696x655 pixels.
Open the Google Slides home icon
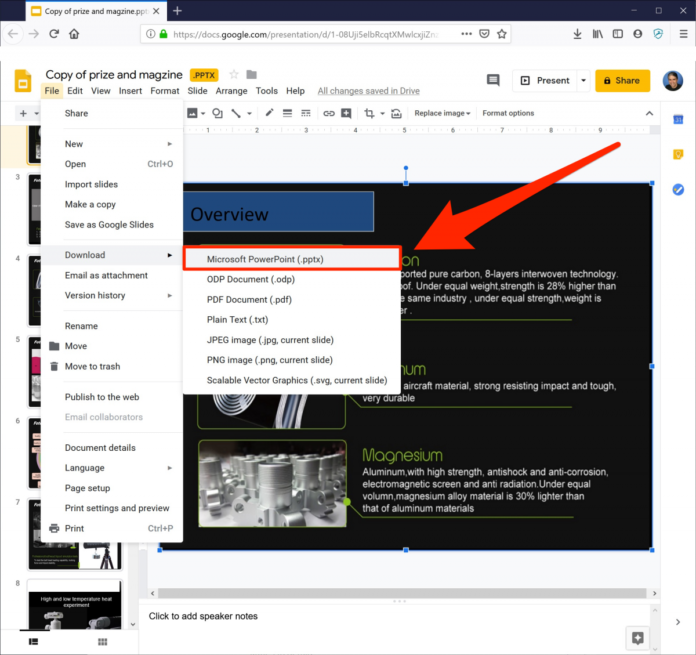[x=23, y=81]
